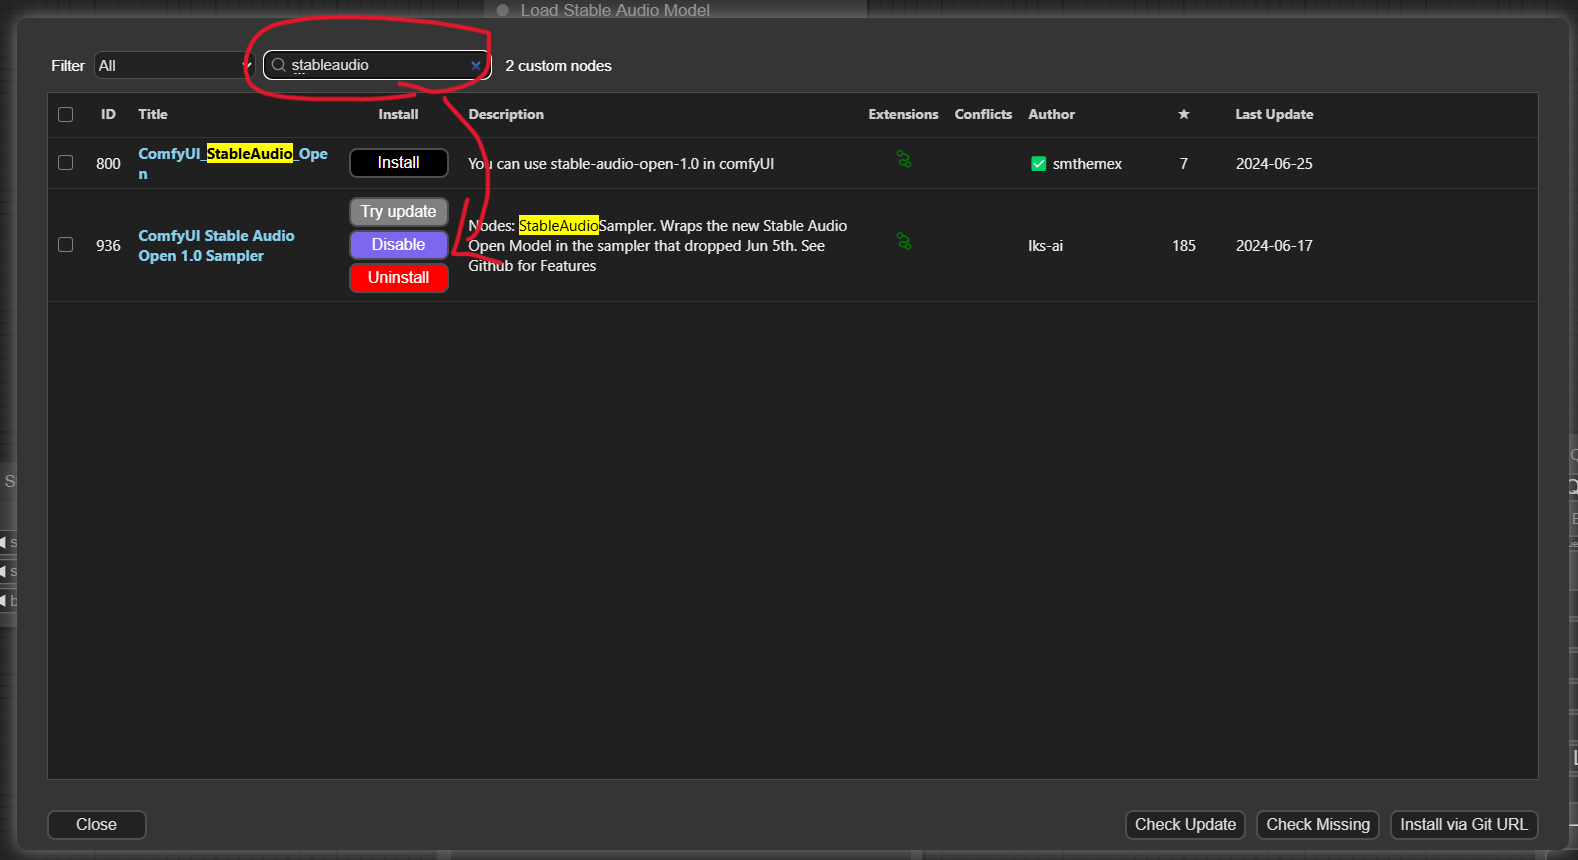Open extensions icon for Stable Audio Sampler row
Viewport: 1578px width, 860px height.
coord(904,241)
